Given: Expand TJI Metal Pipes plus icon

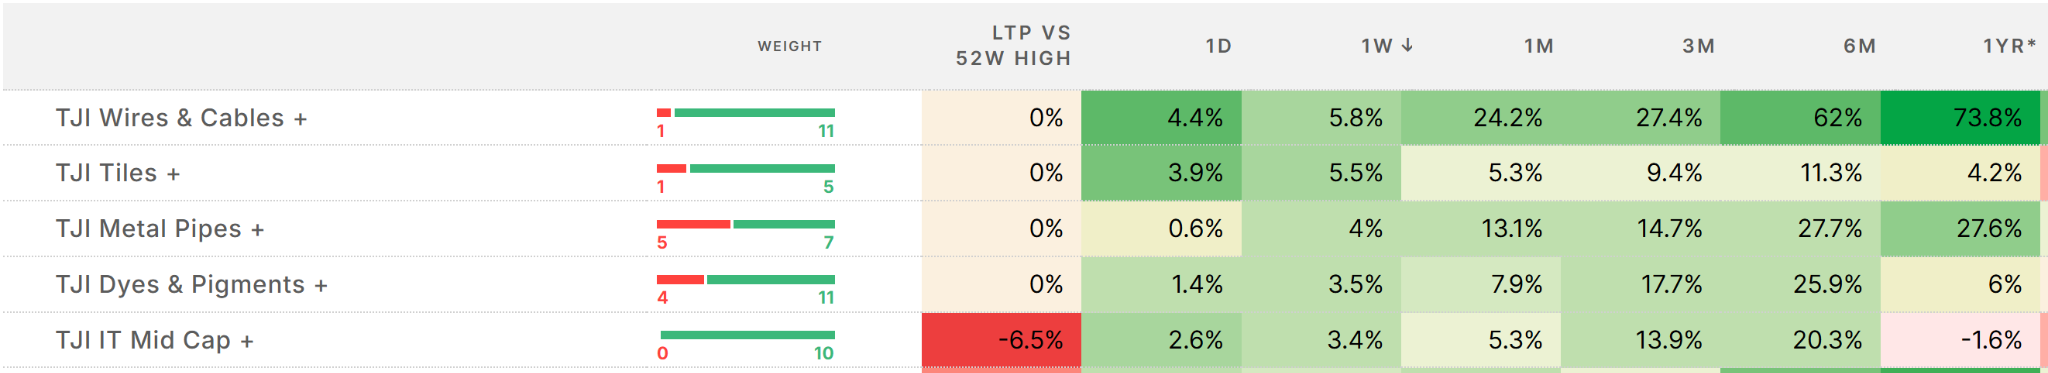Looking at the screenshot, I should click(257, 230).
